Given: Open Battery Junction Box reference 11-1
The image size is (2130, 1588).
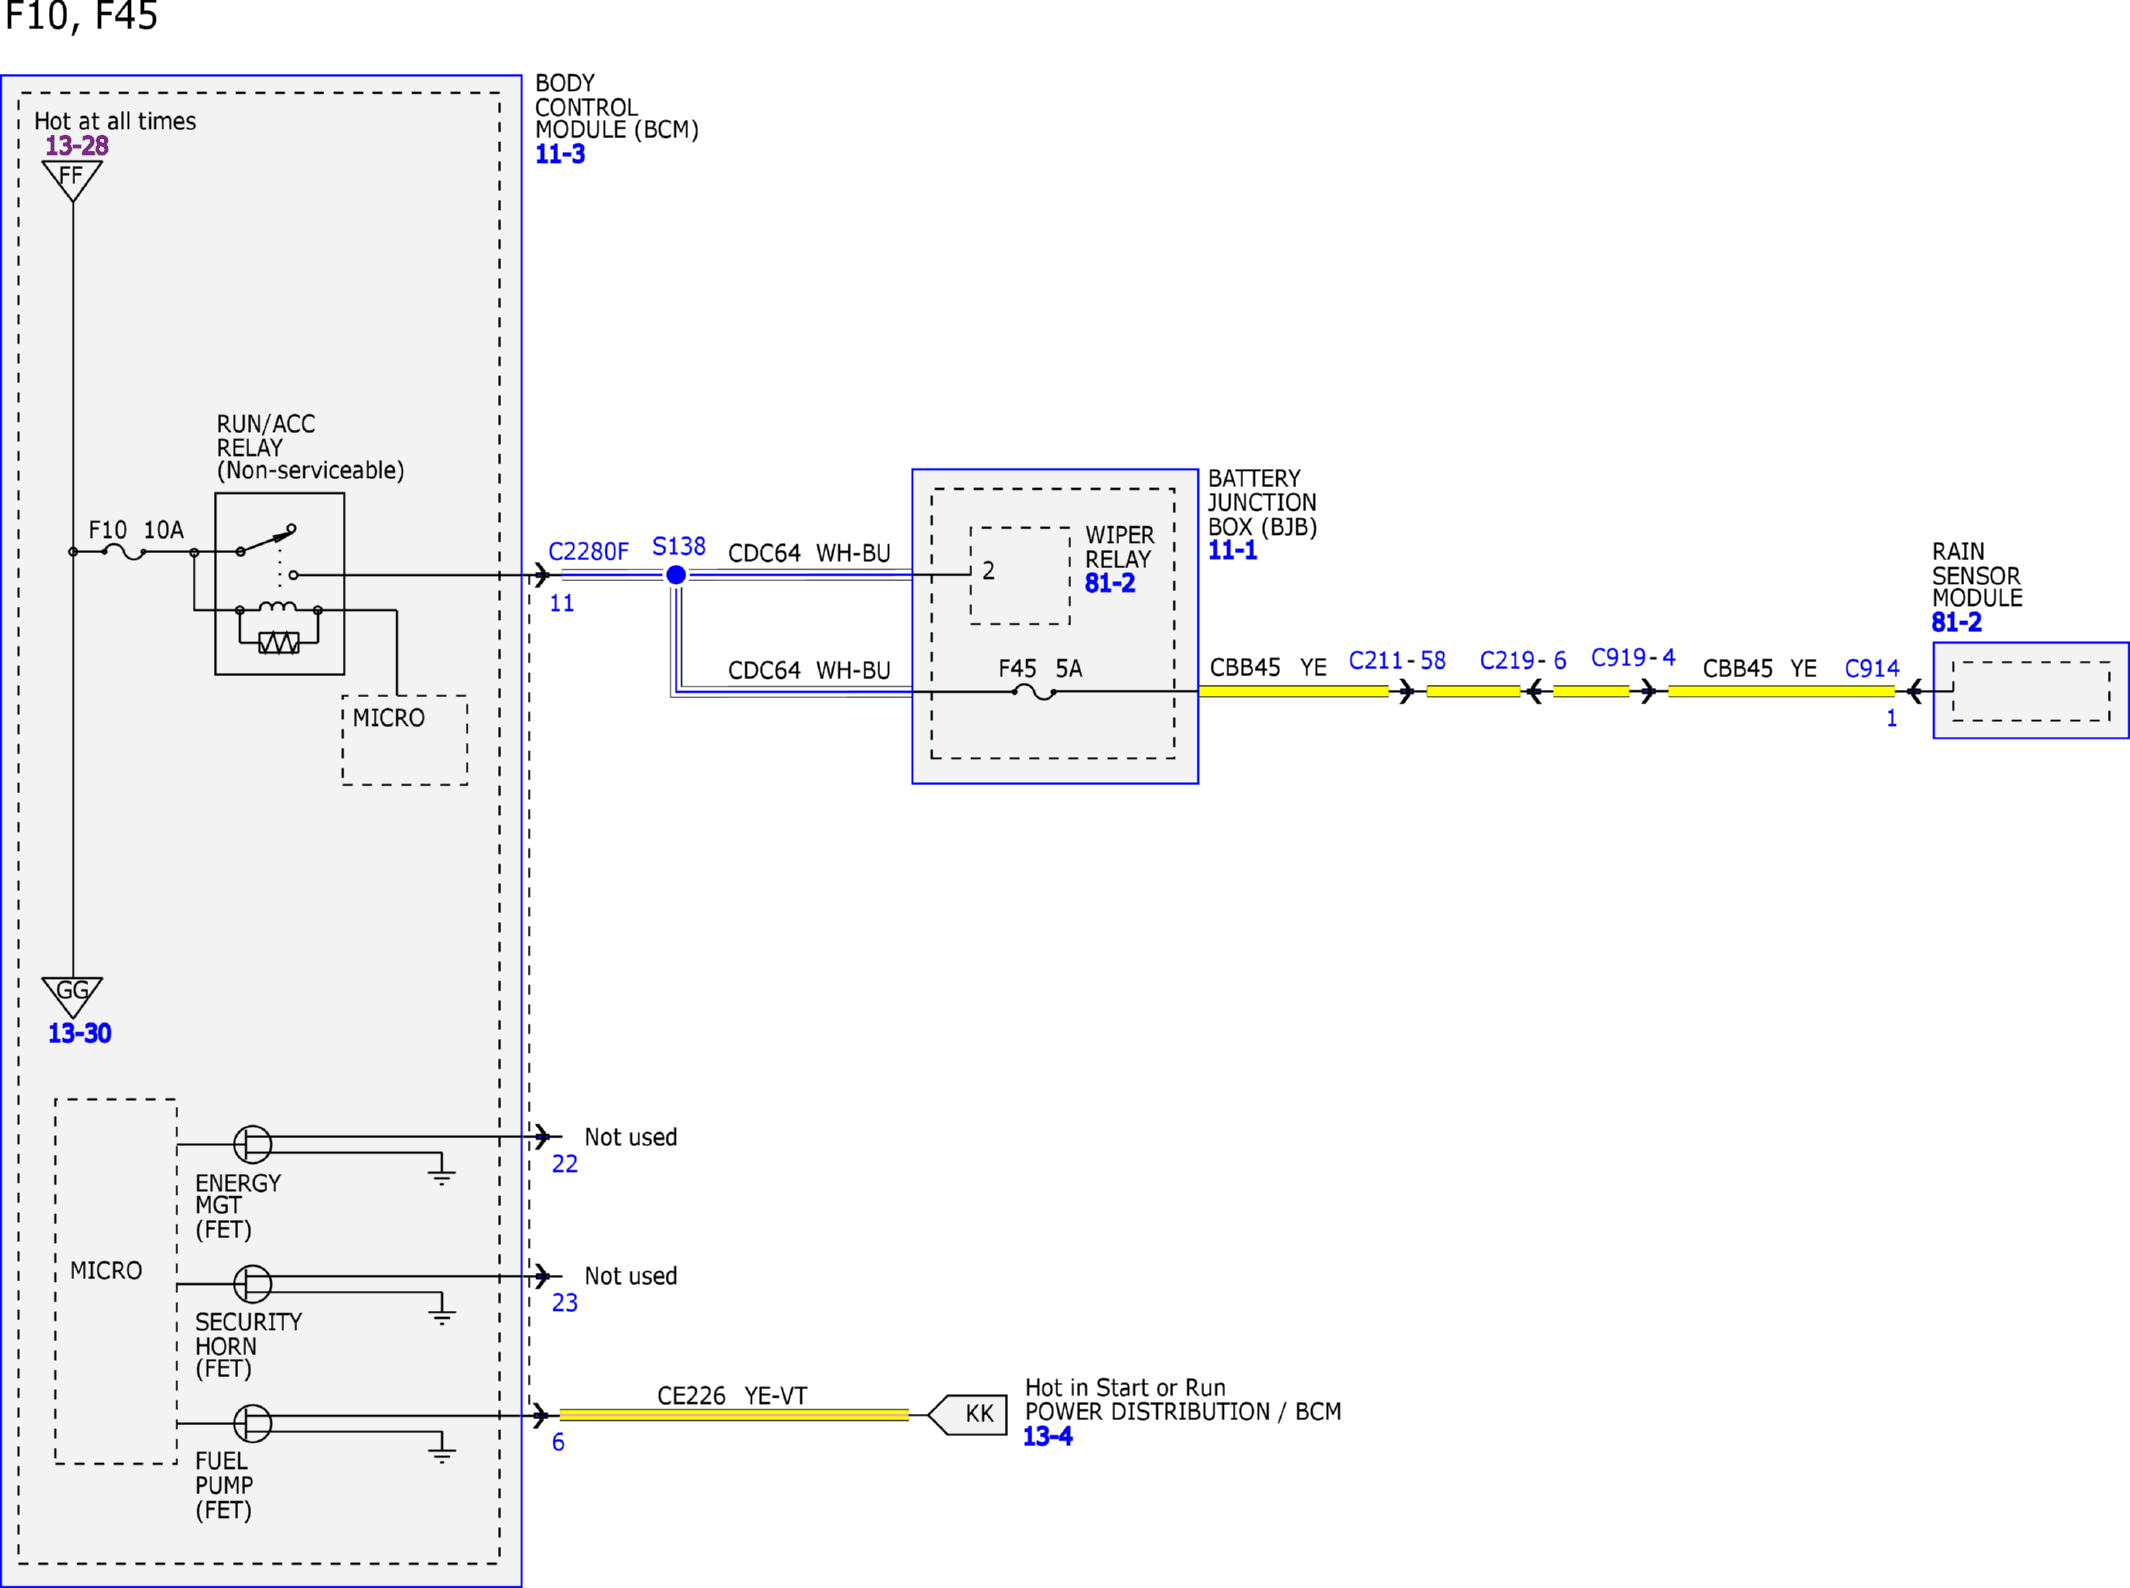Looking at the screenshot, I should (1232, 550).
